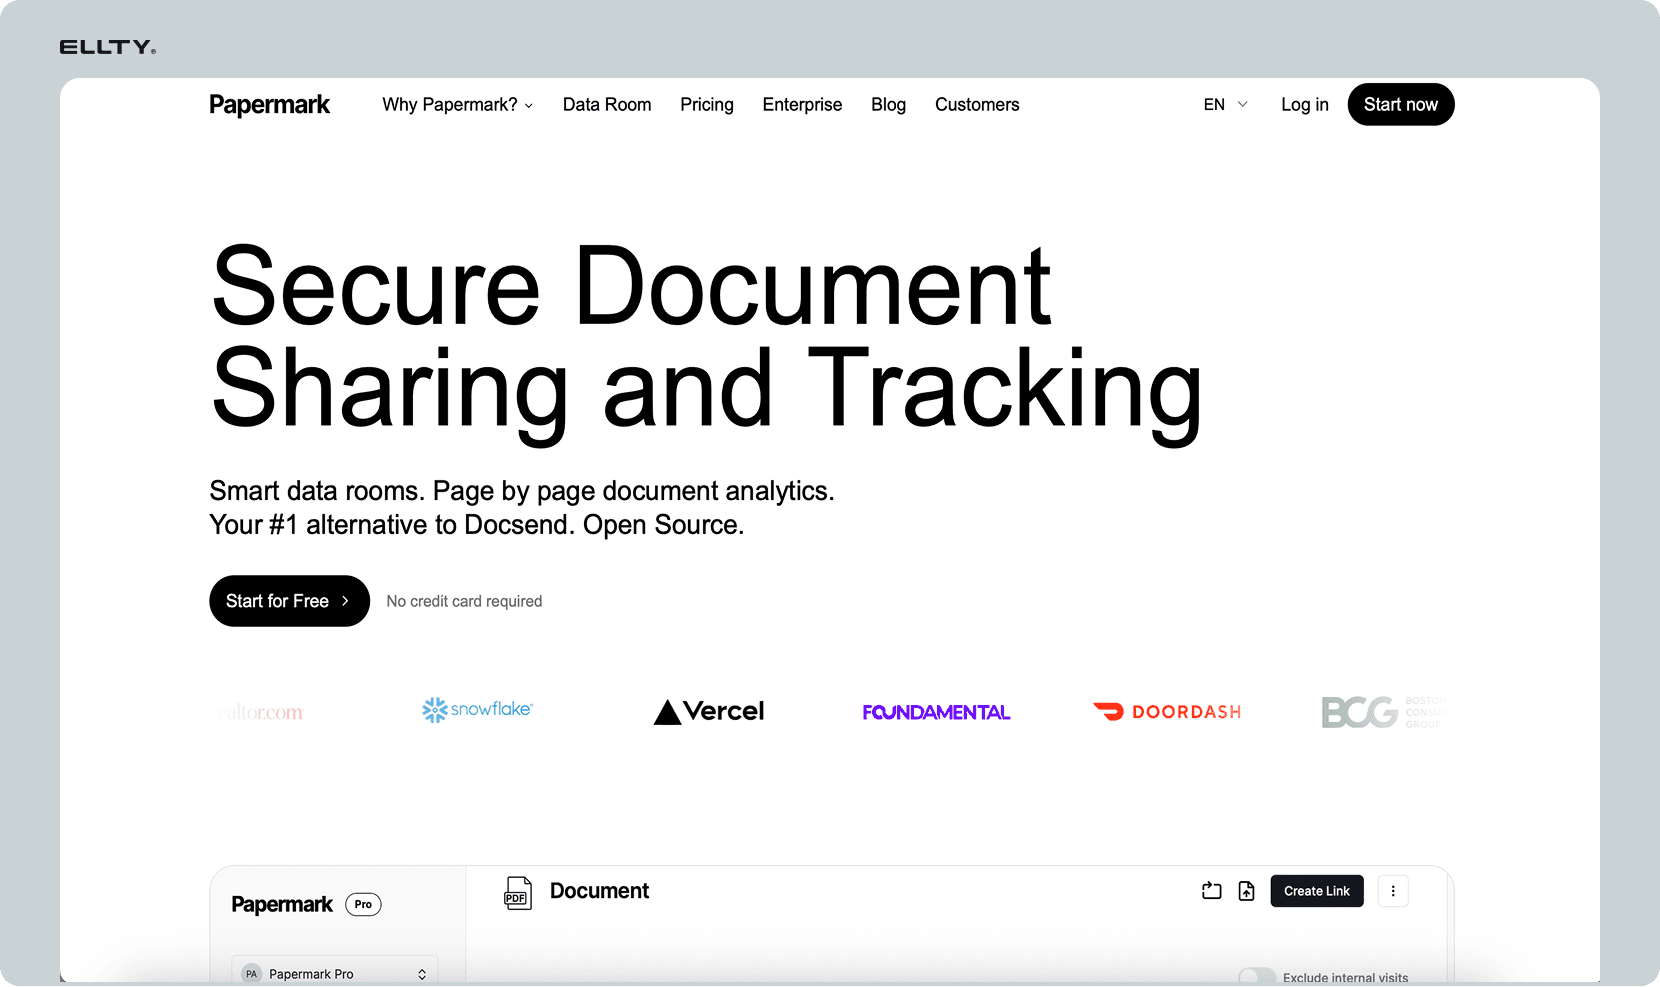Go to Data Room page
Viewport: 1660px width, 987px height.
607,105
